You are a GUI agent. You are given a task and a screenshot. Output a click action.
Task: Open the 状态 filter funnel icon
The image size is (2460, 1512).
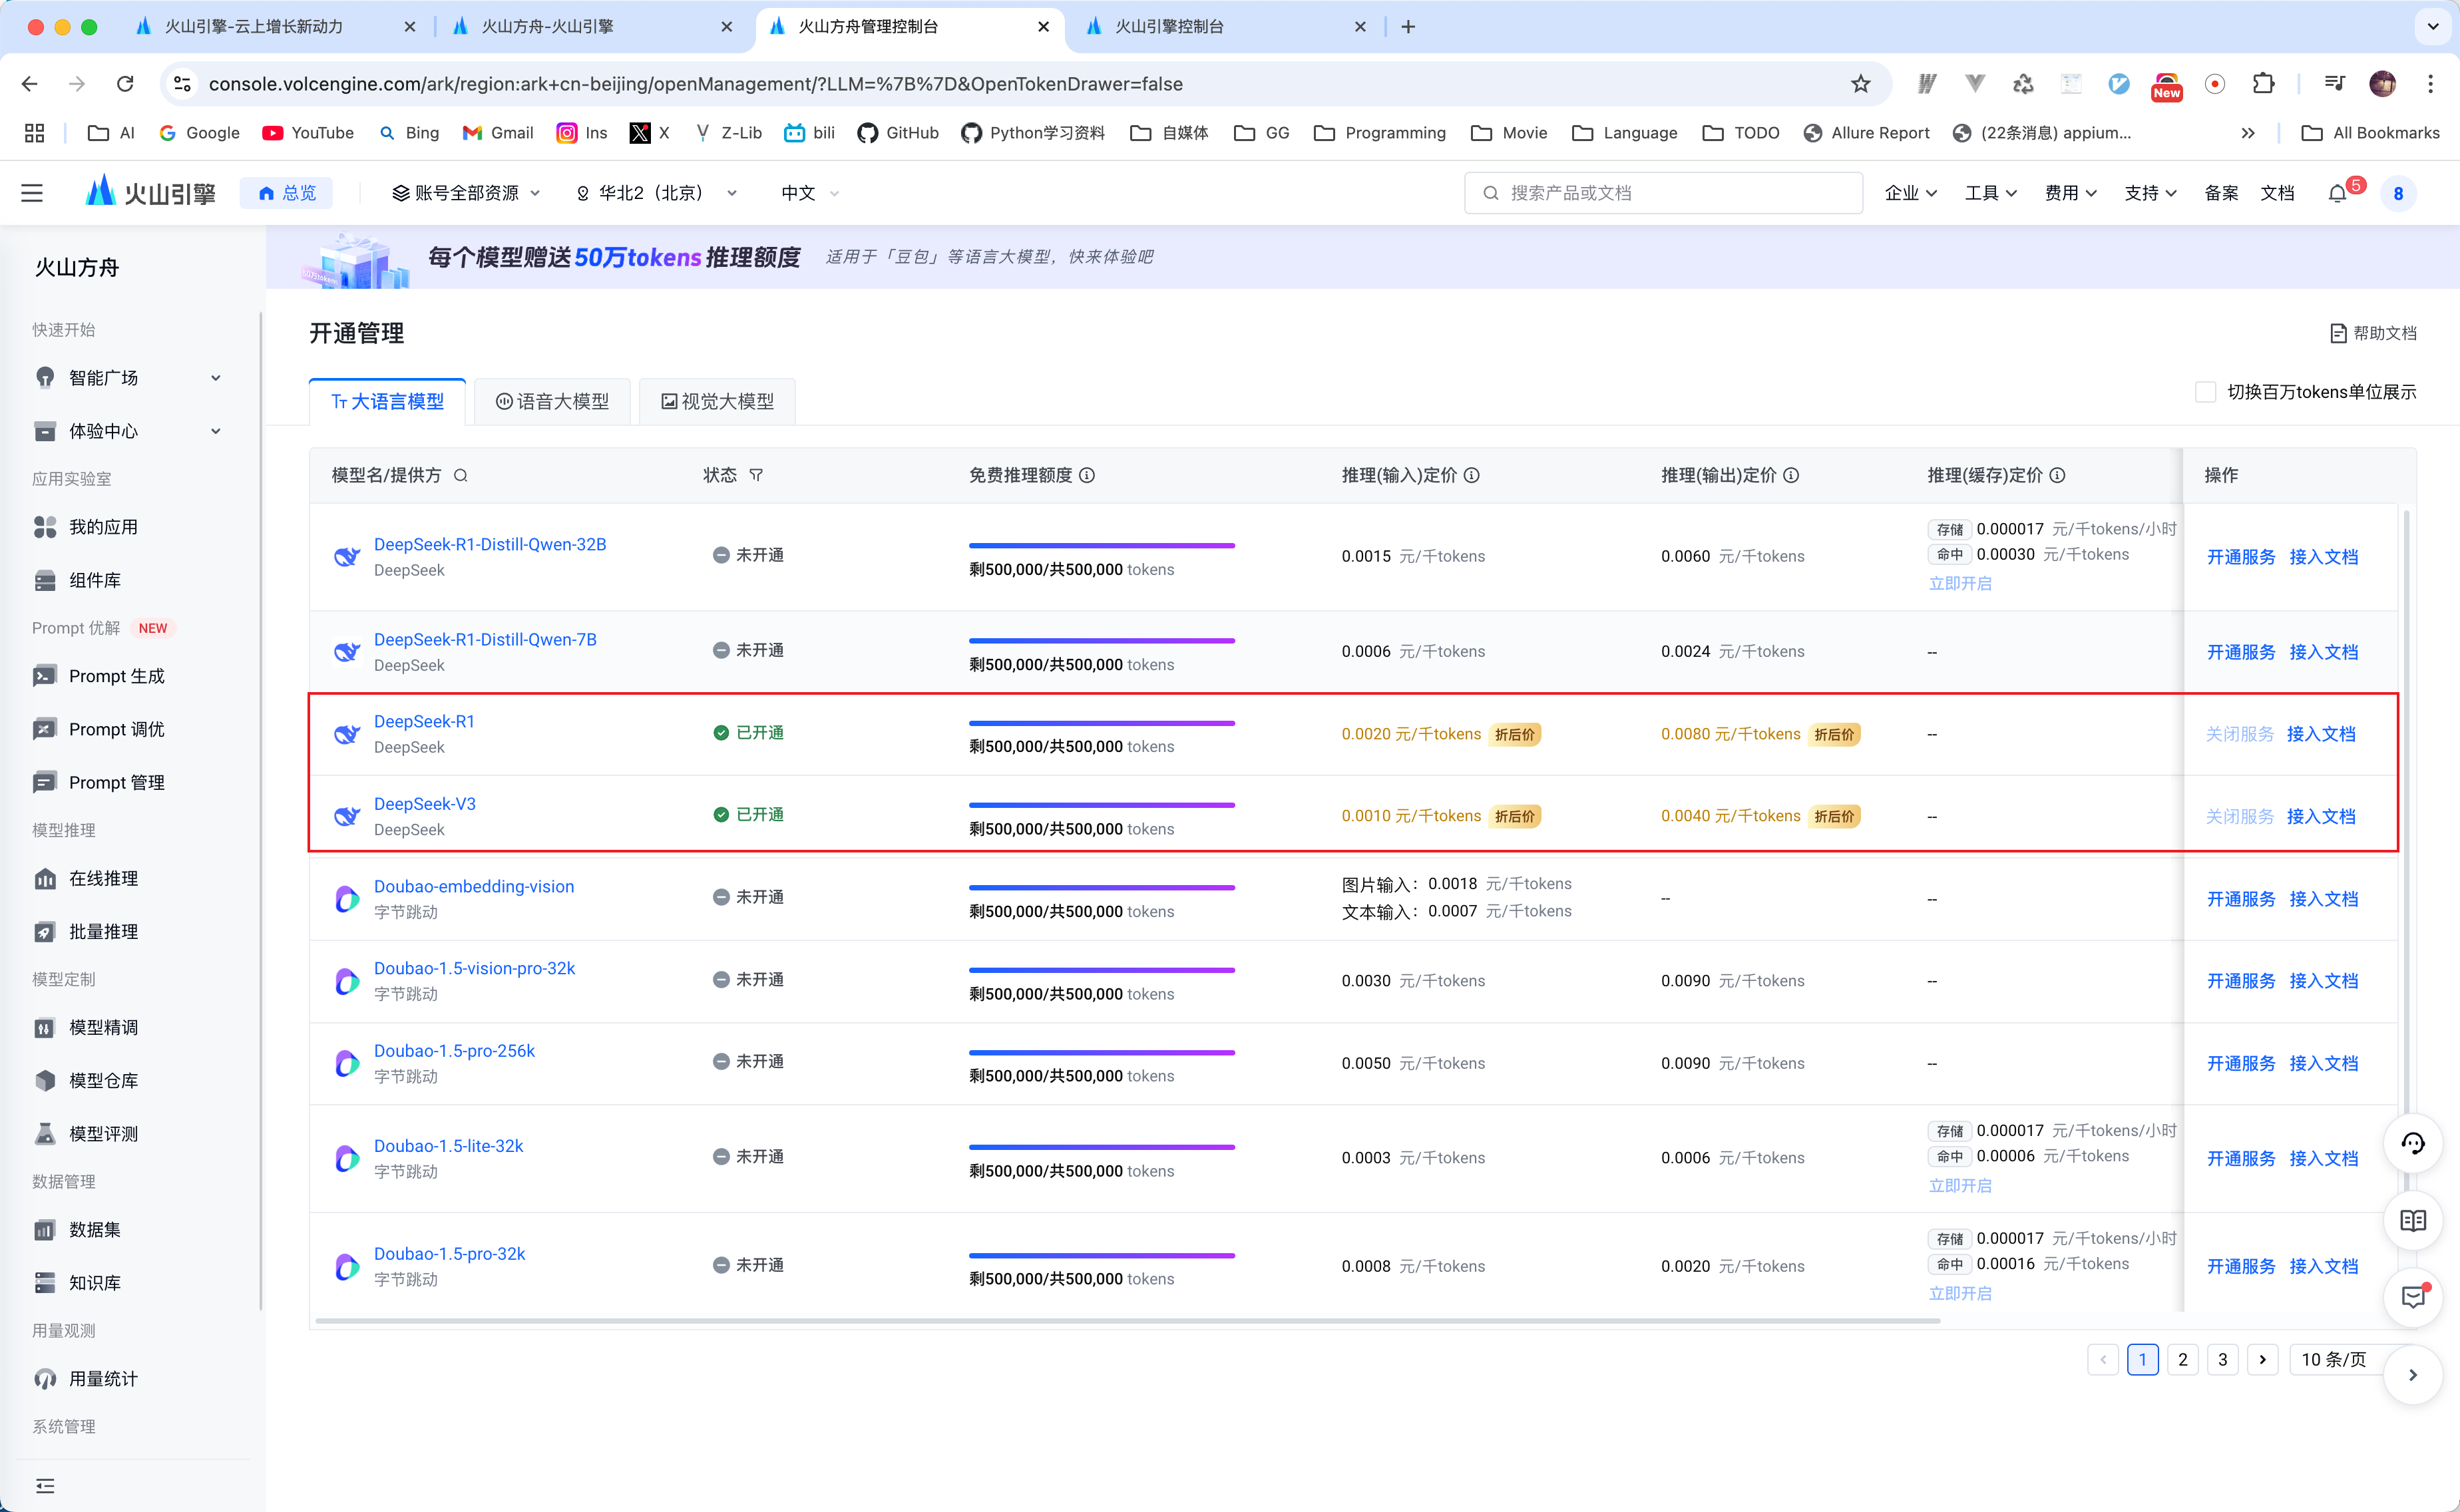tap(756, 475)
